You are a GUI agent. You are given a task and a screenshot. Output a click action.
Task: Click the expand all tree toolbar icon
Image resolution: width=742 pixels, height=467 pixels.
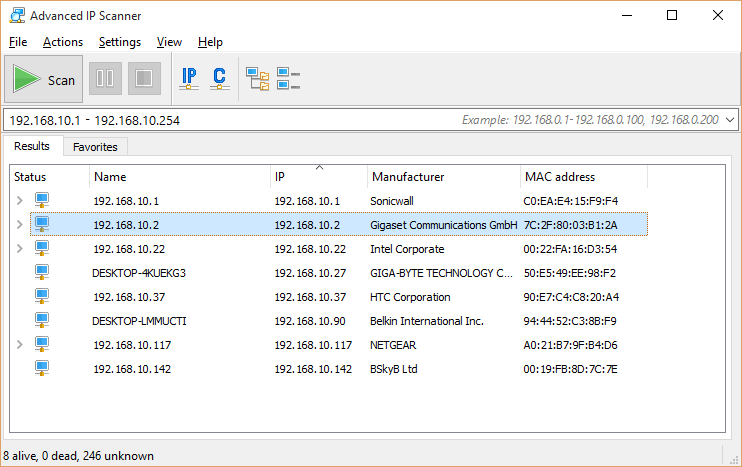tap(257, 78)
